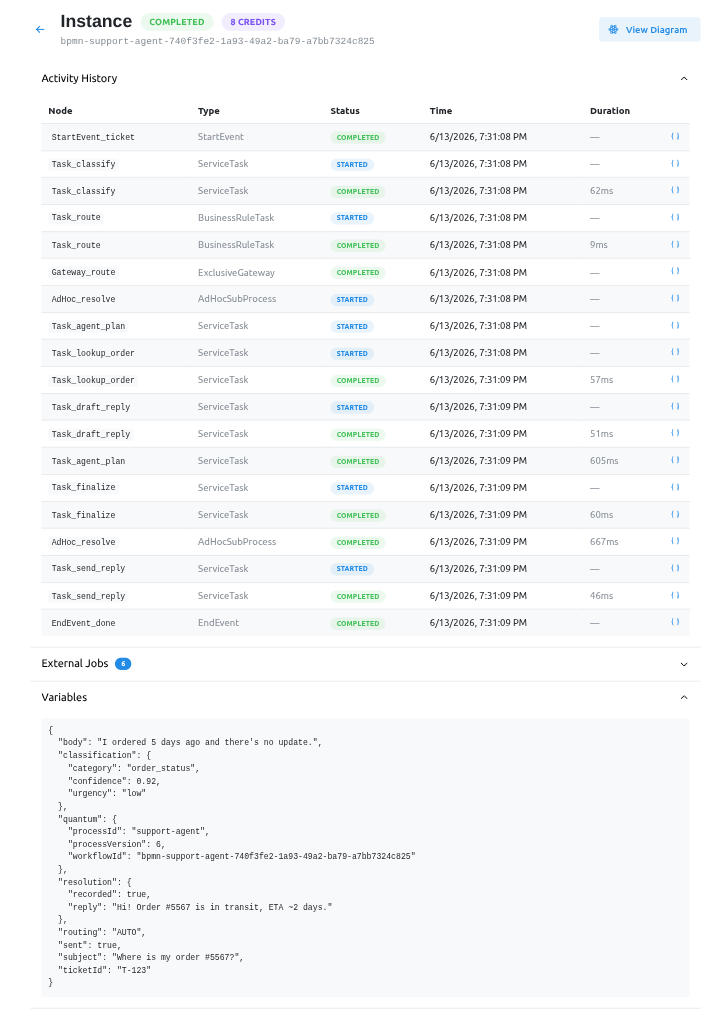
Task: Click the Variables heading
Action: [64, 697]
